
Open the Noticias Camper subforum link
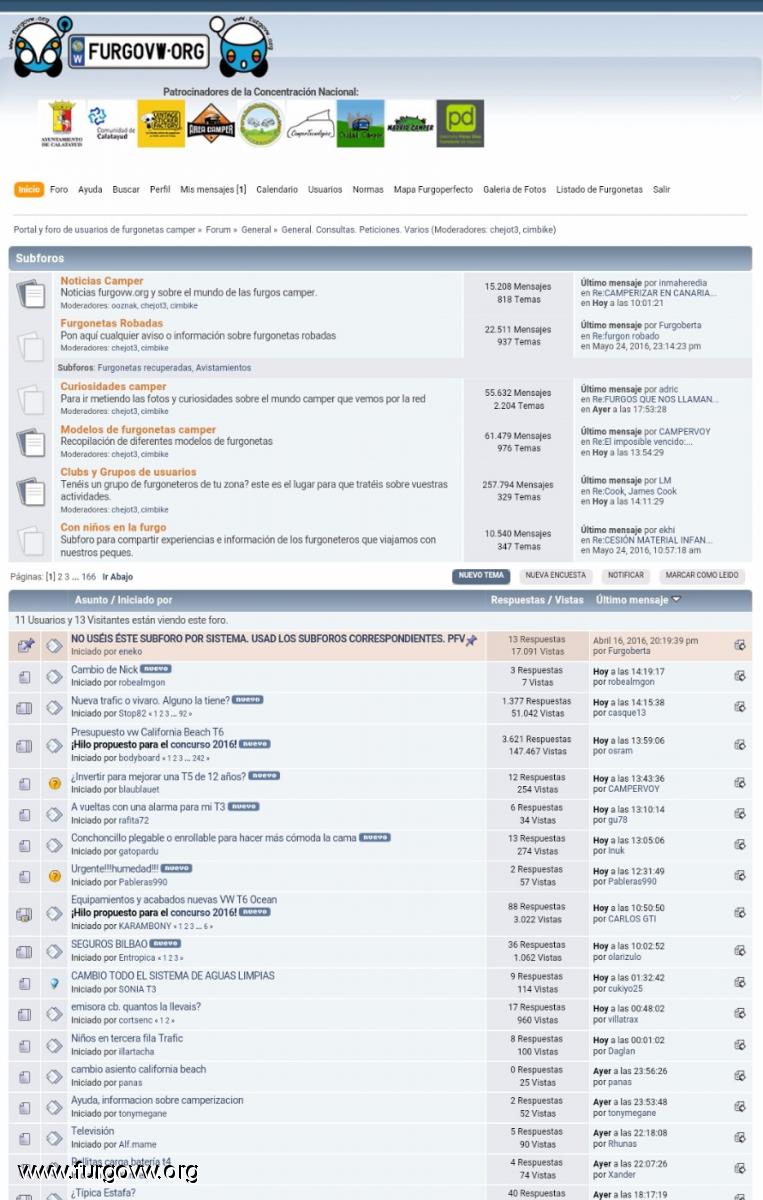point(102,281)
